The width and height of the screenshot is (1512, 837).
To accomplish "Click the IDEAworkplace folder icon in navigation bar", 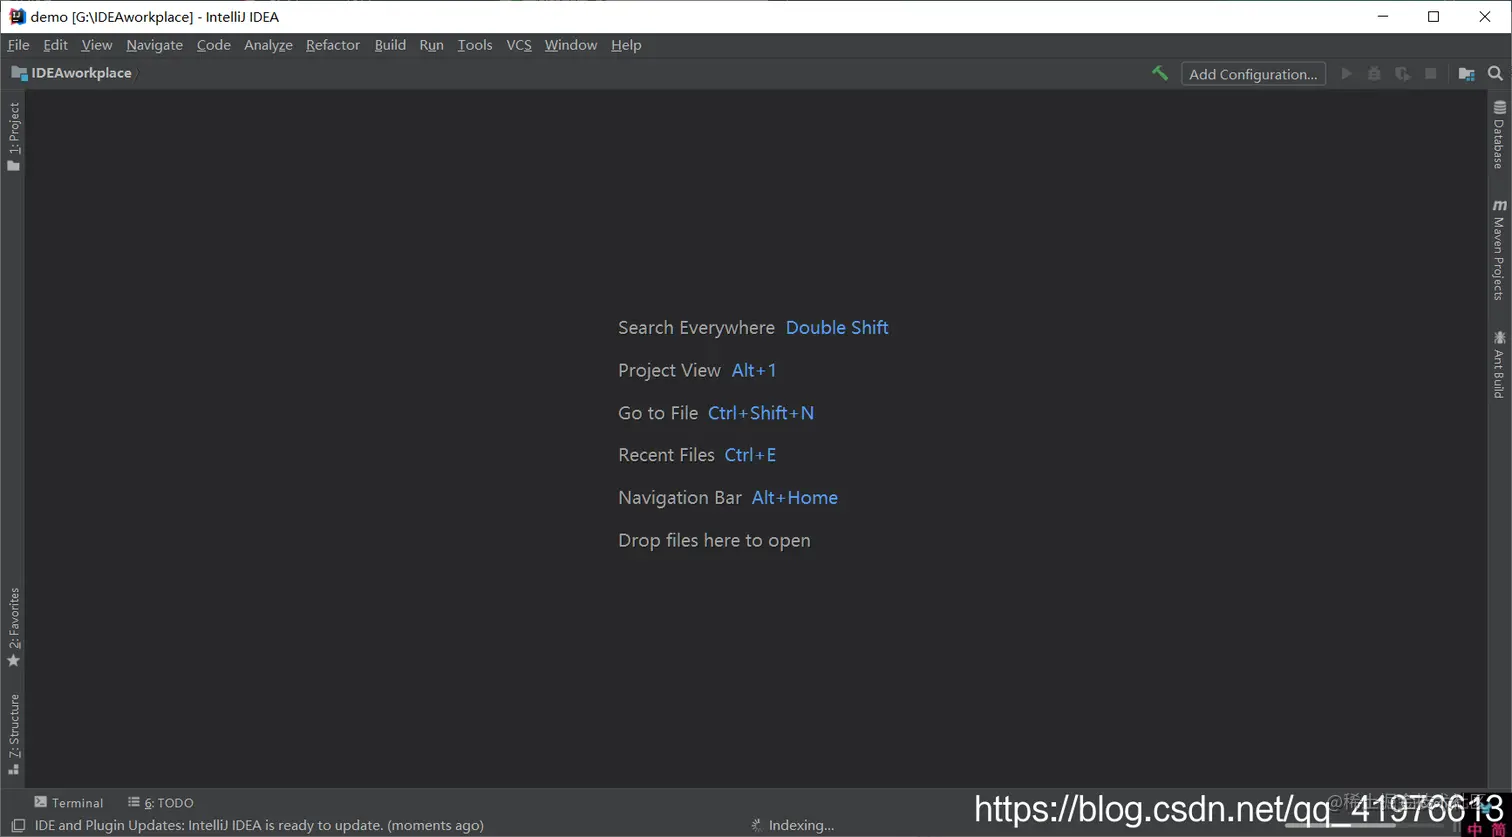I will 19,73.
